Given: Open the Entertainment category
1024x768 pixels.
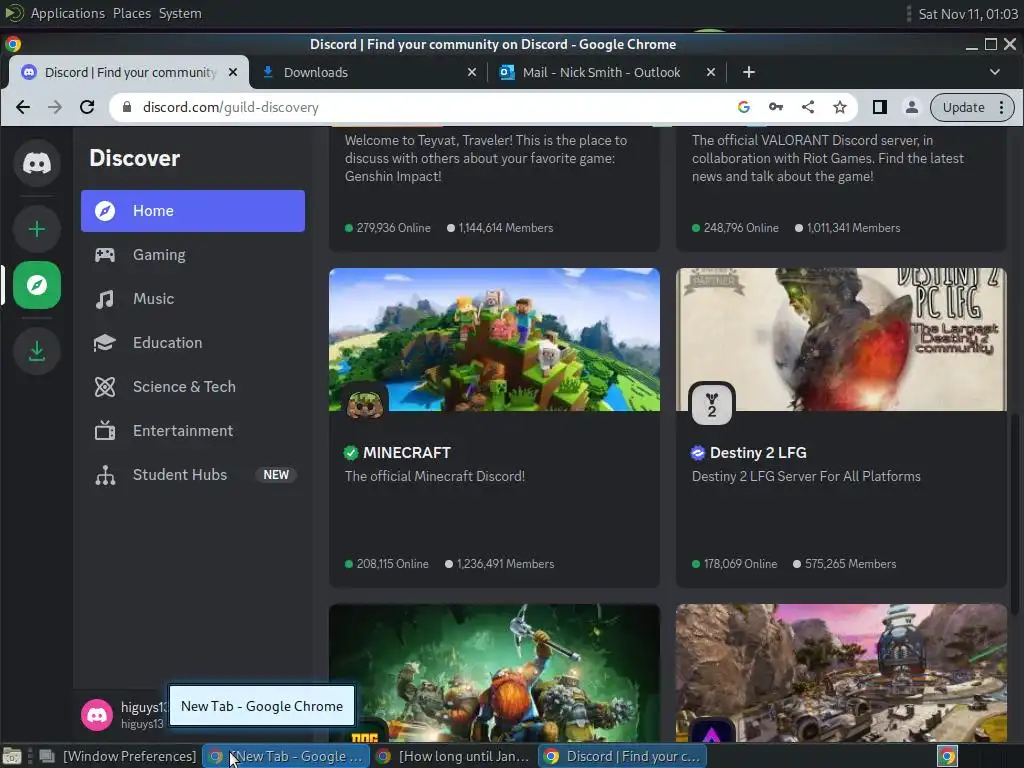Looking at the screenshot, I should point(193,430).
